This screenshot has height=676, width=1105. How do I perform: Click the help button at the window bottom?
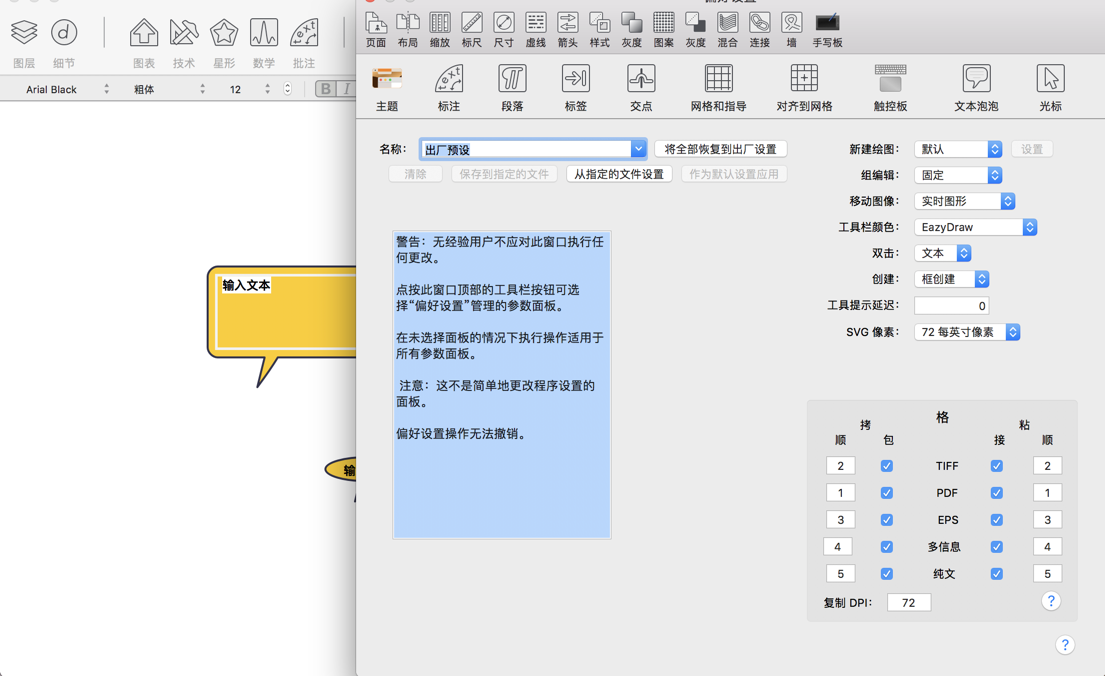[x=1065, y=644]
